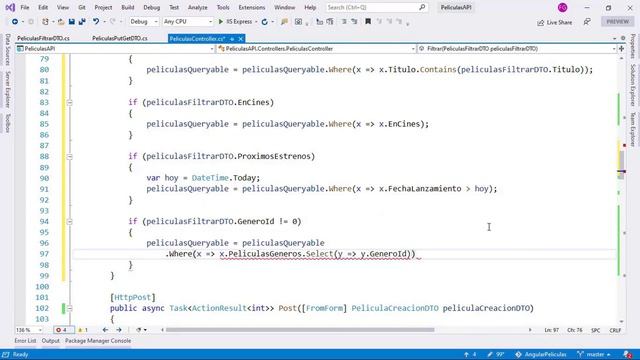
Task: Click the navigate backward arrow icon in toolbar
Action: [15, 22]
